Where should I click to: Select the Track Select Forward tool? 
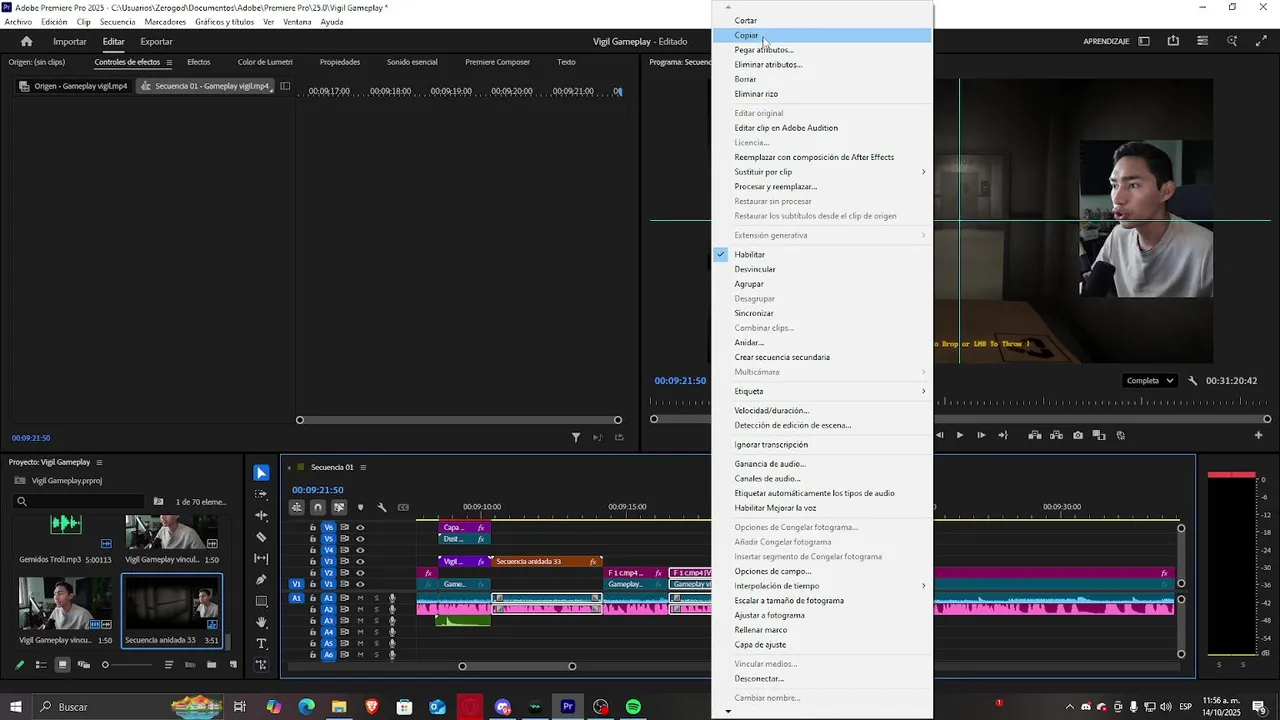point(261,494)
